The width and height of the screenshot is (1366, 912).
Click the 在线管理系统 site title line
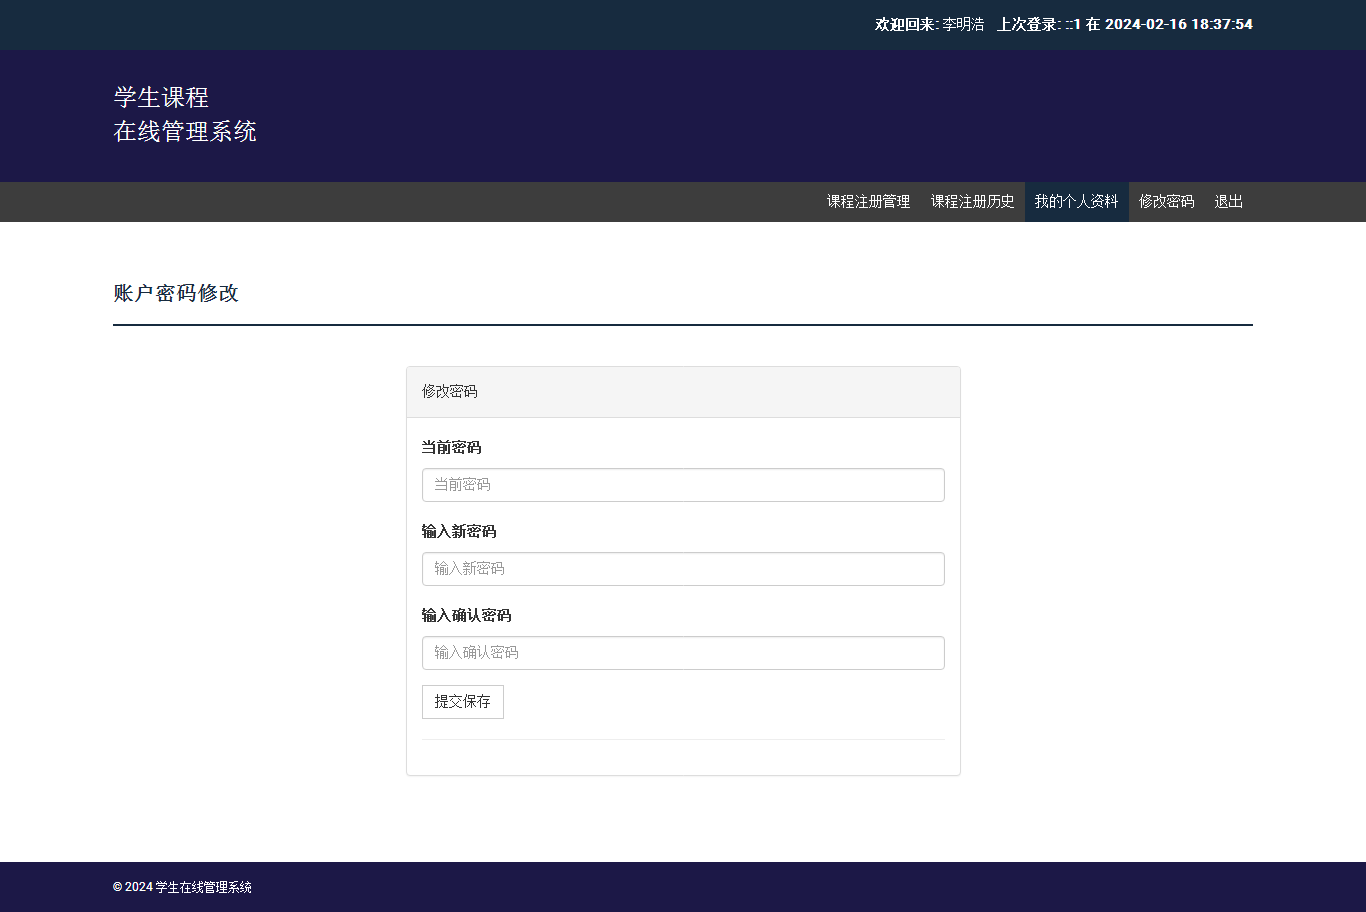coord(185,131)
